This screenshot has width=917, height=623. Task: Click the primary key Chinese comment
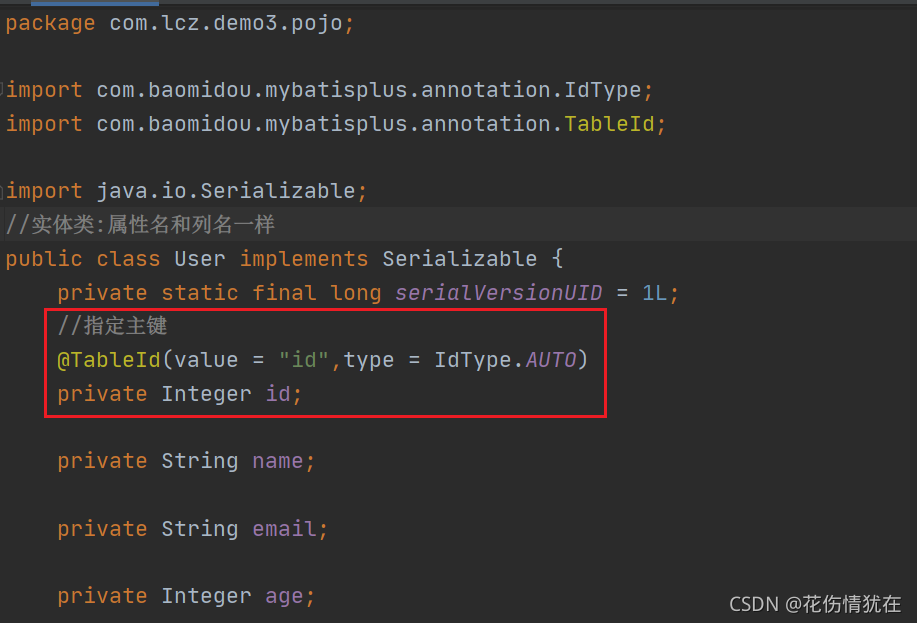[112, 326]
